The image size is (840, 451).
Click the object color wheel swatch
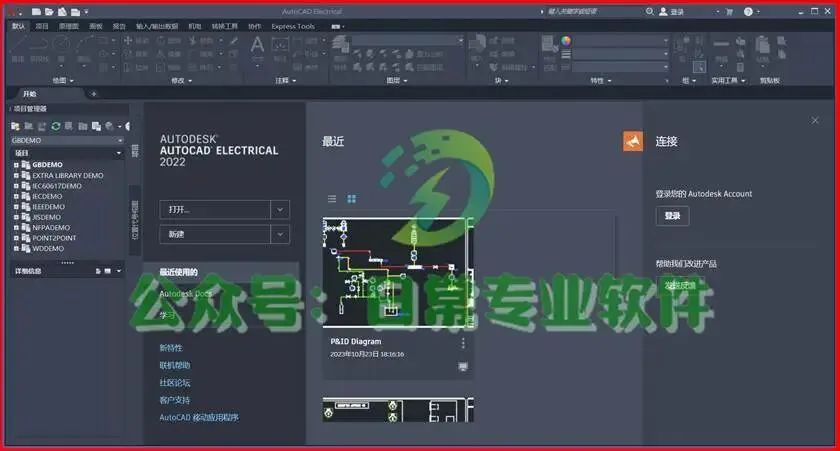(566, 41)
